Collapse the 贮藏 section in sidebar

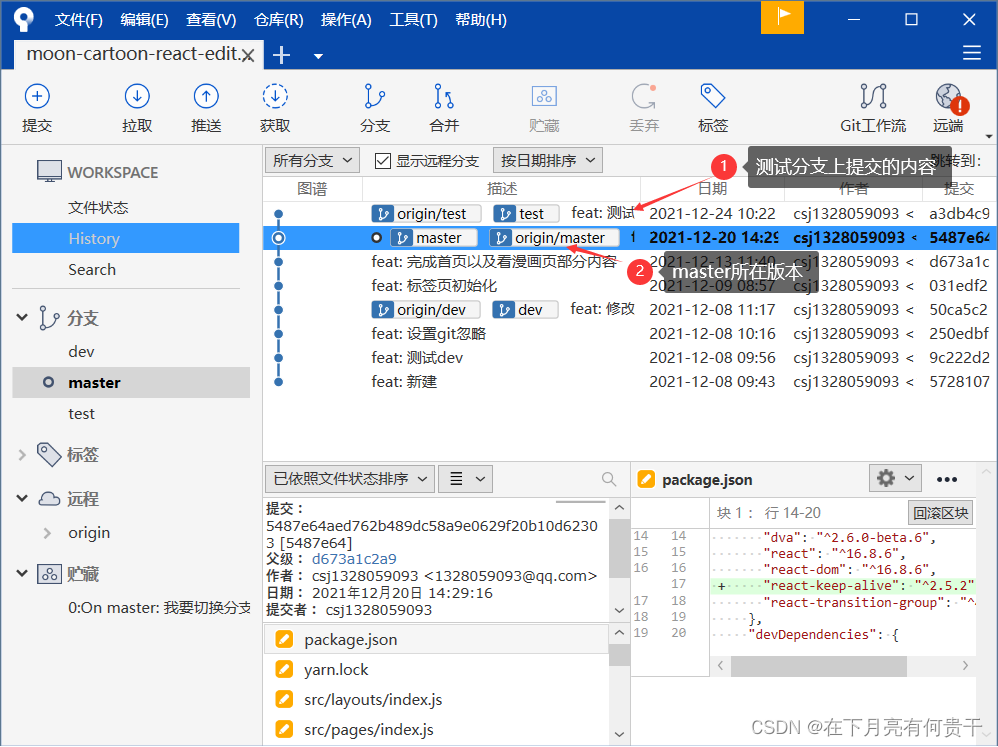pos(22,573)
